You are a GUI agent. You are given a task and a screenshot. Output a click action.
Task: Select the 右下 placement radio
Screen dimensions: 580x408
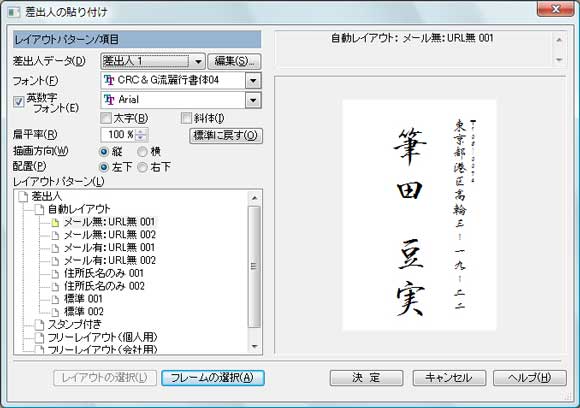tap(142, 167)
